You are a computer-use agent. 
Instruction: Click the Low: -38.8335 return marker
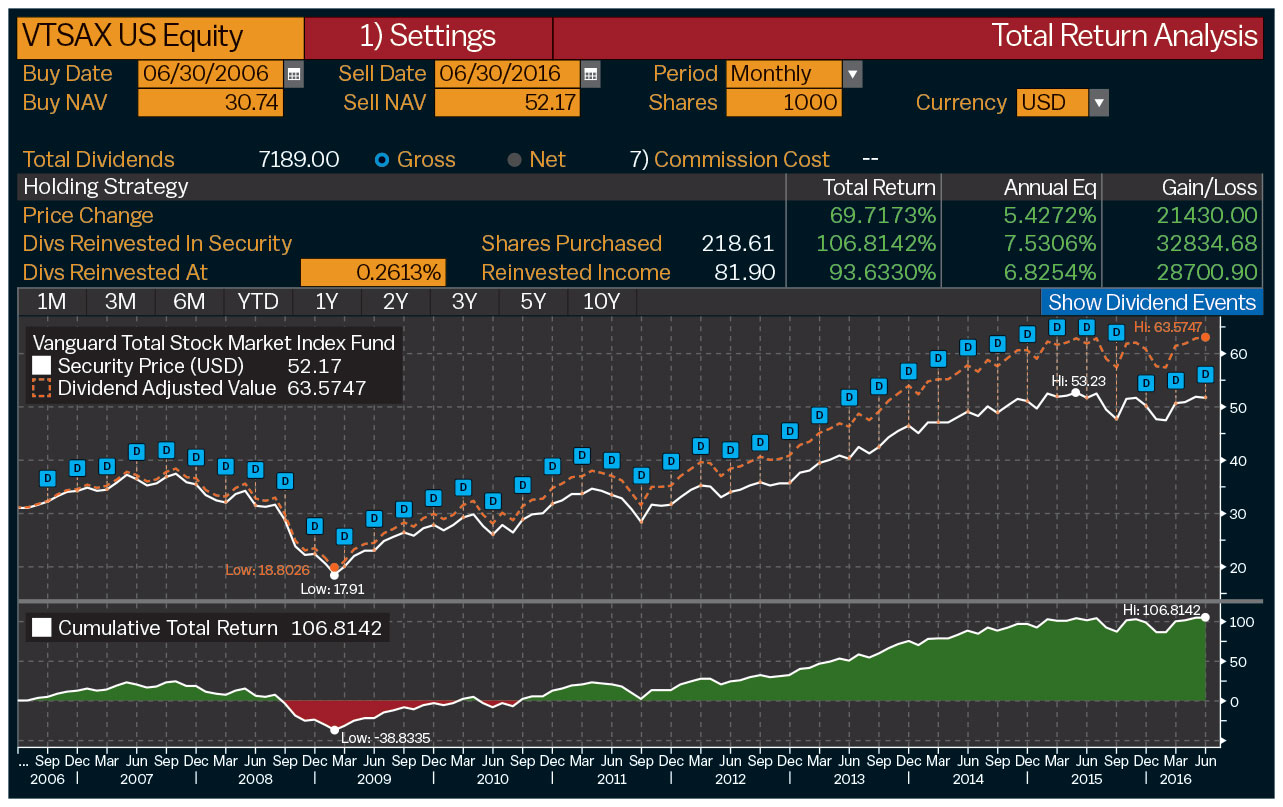pyautogui.click(x=334, y=729)
